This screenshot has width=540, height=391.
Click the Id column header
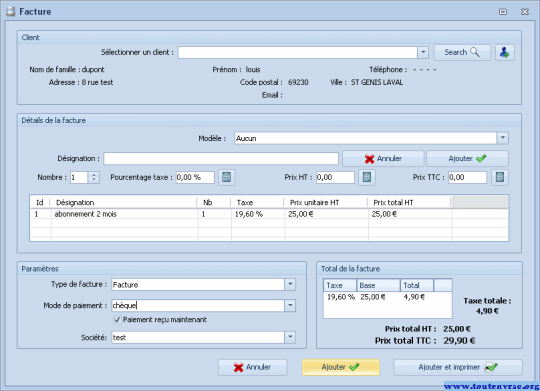tap(40, 203)
